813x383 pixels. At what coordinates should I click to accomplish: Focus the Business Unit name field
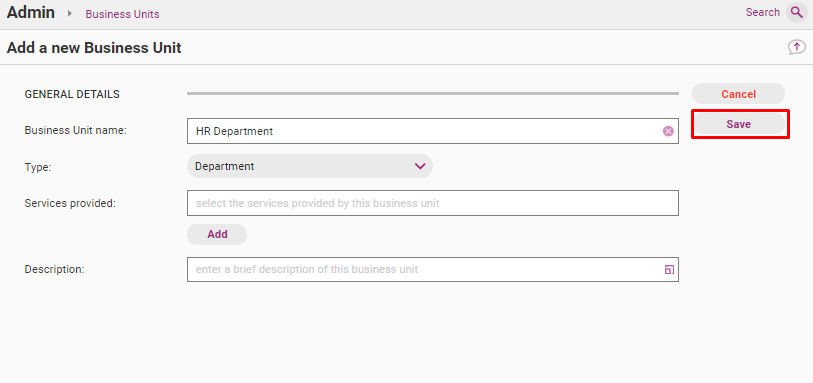432,131
